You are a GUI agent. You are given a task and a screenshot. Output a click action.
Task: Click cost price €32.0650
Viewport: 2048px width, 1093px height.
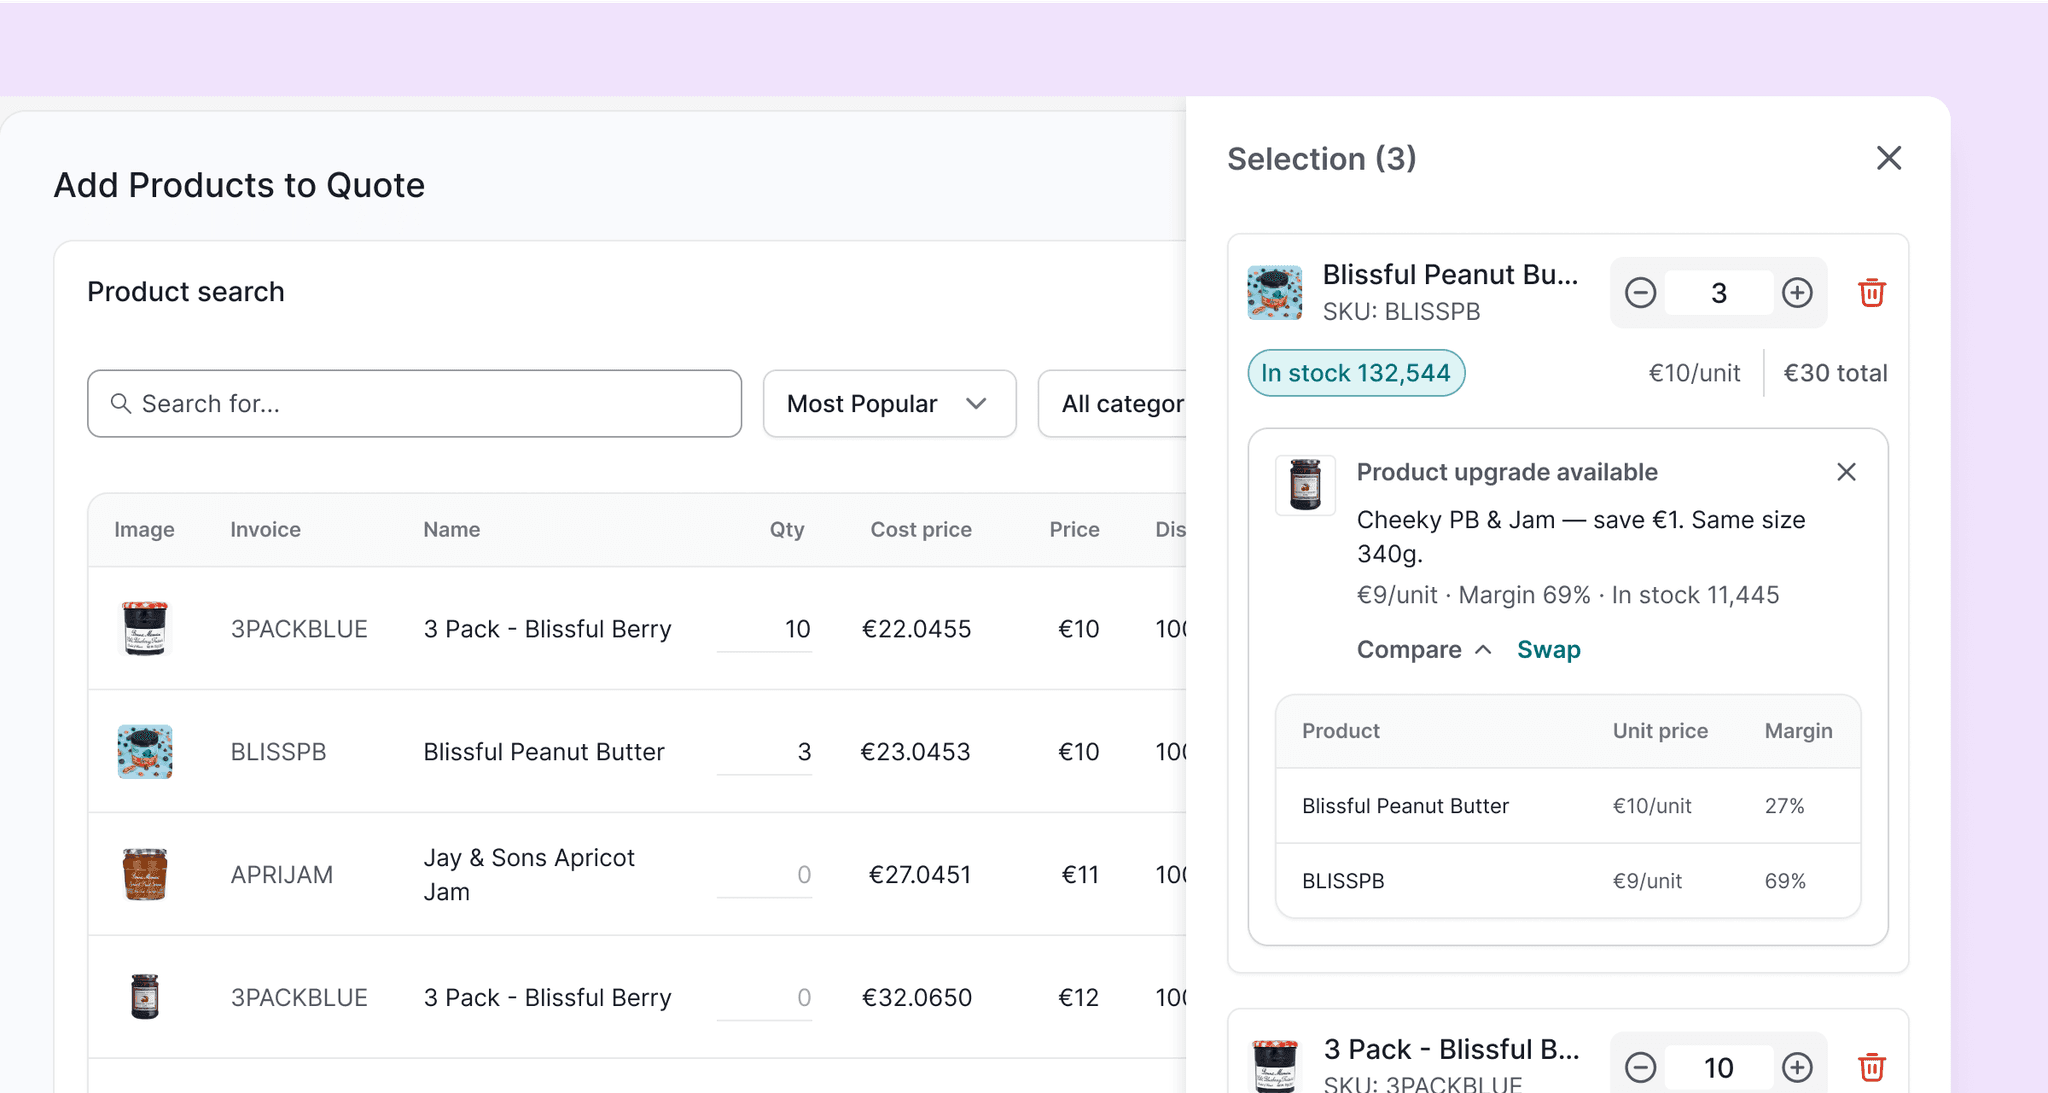[x=916, y=998]
